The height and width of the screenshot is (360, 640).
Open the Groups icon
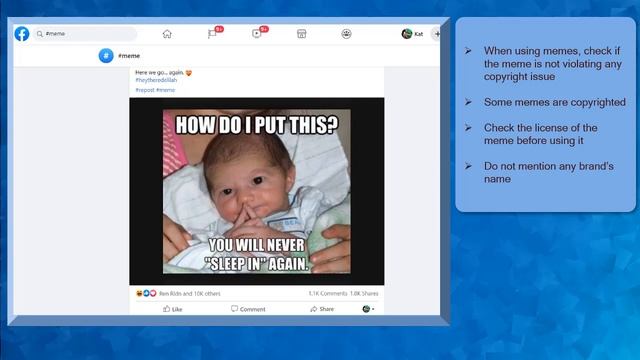click(x=346, y=34)
